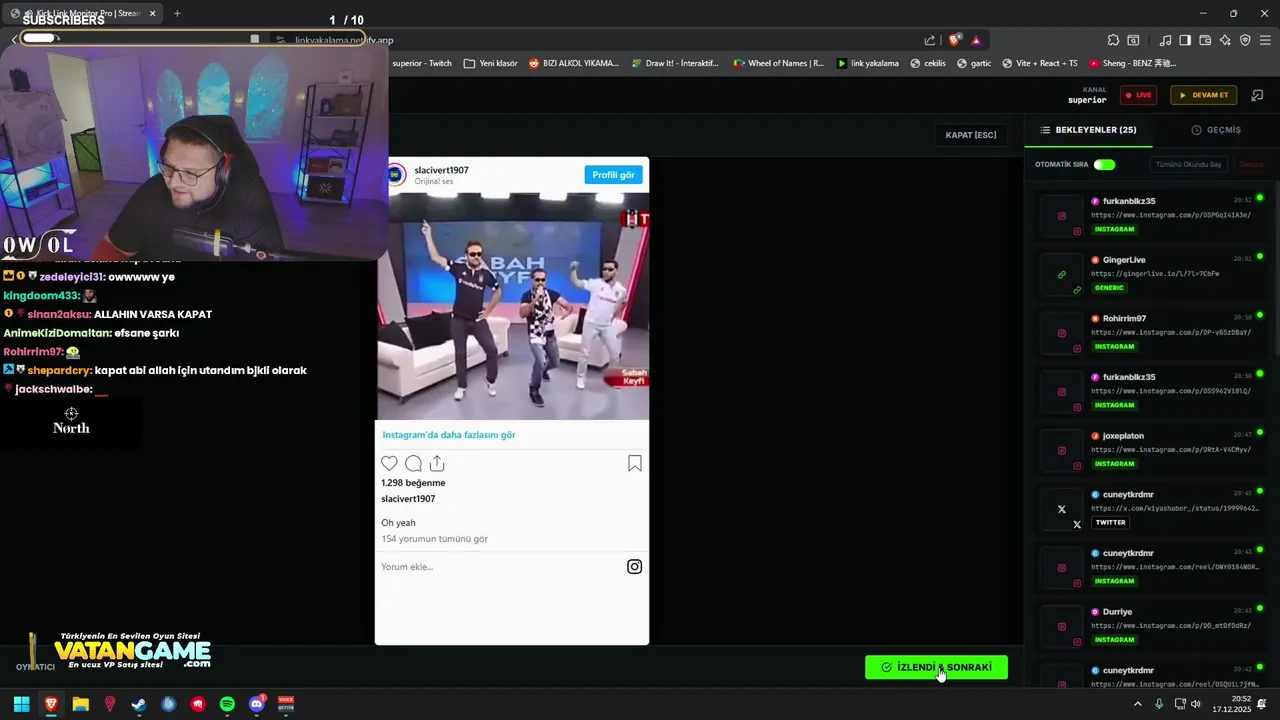Open the link icon thumbnail for GingerLive entry

point(1062,274)
